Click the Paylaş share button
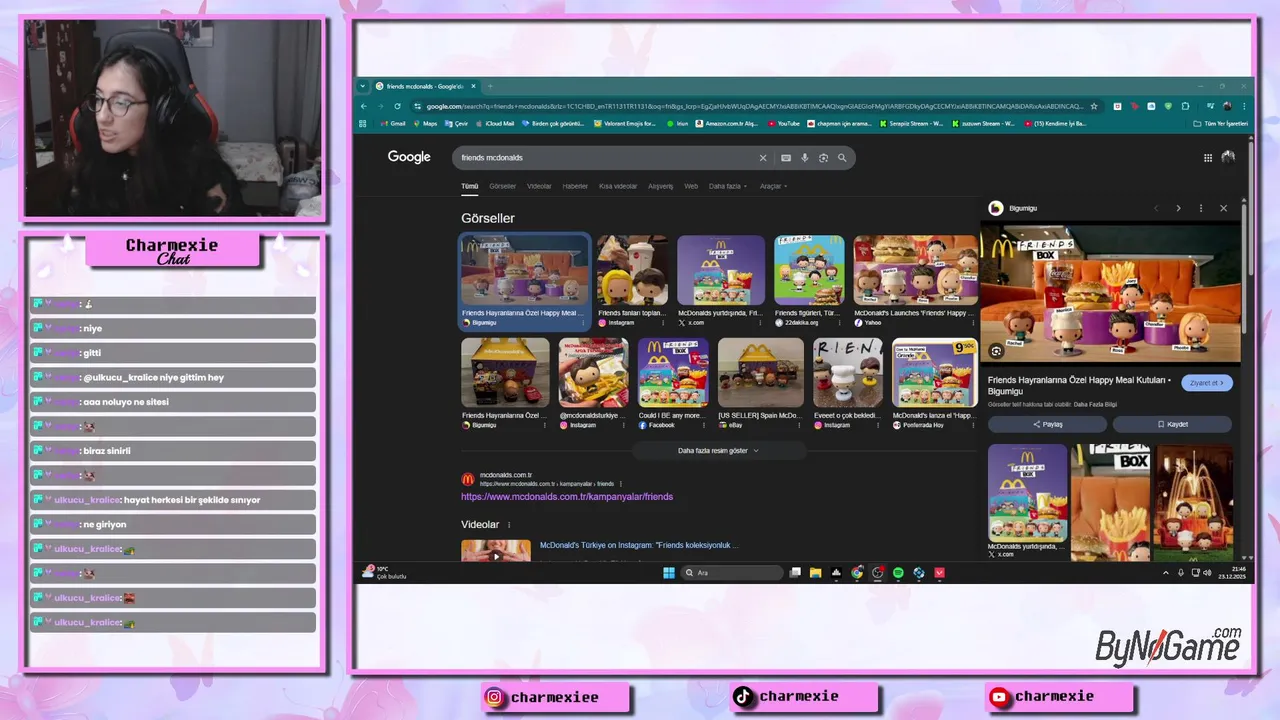The image size is (1280, 720). click(x=1047, y=424)
